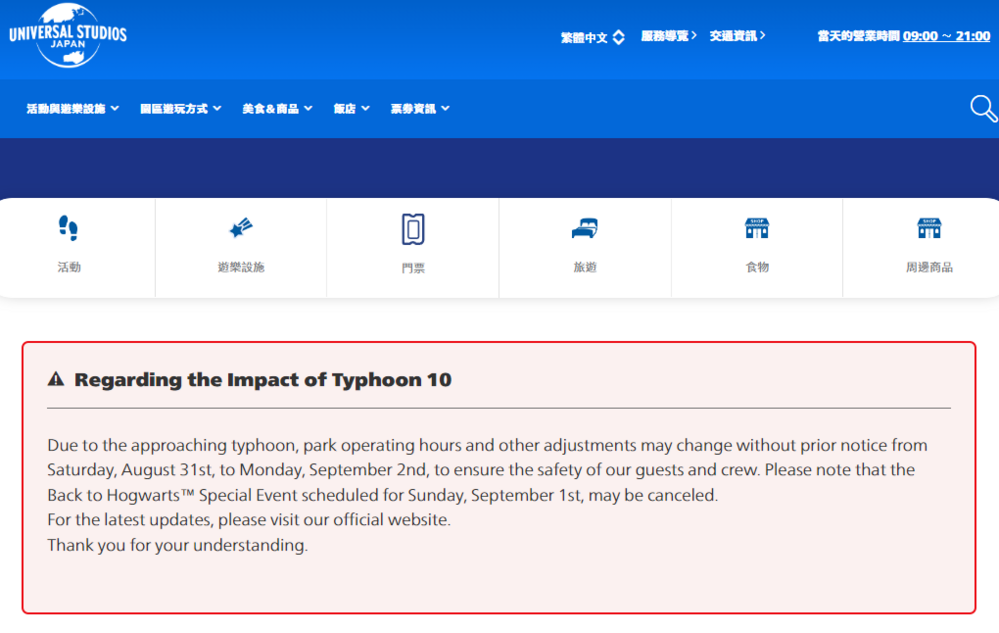This screenshot has width=999, height=633.
Task: Click the footprints 活動 icon
Action: 69,228
